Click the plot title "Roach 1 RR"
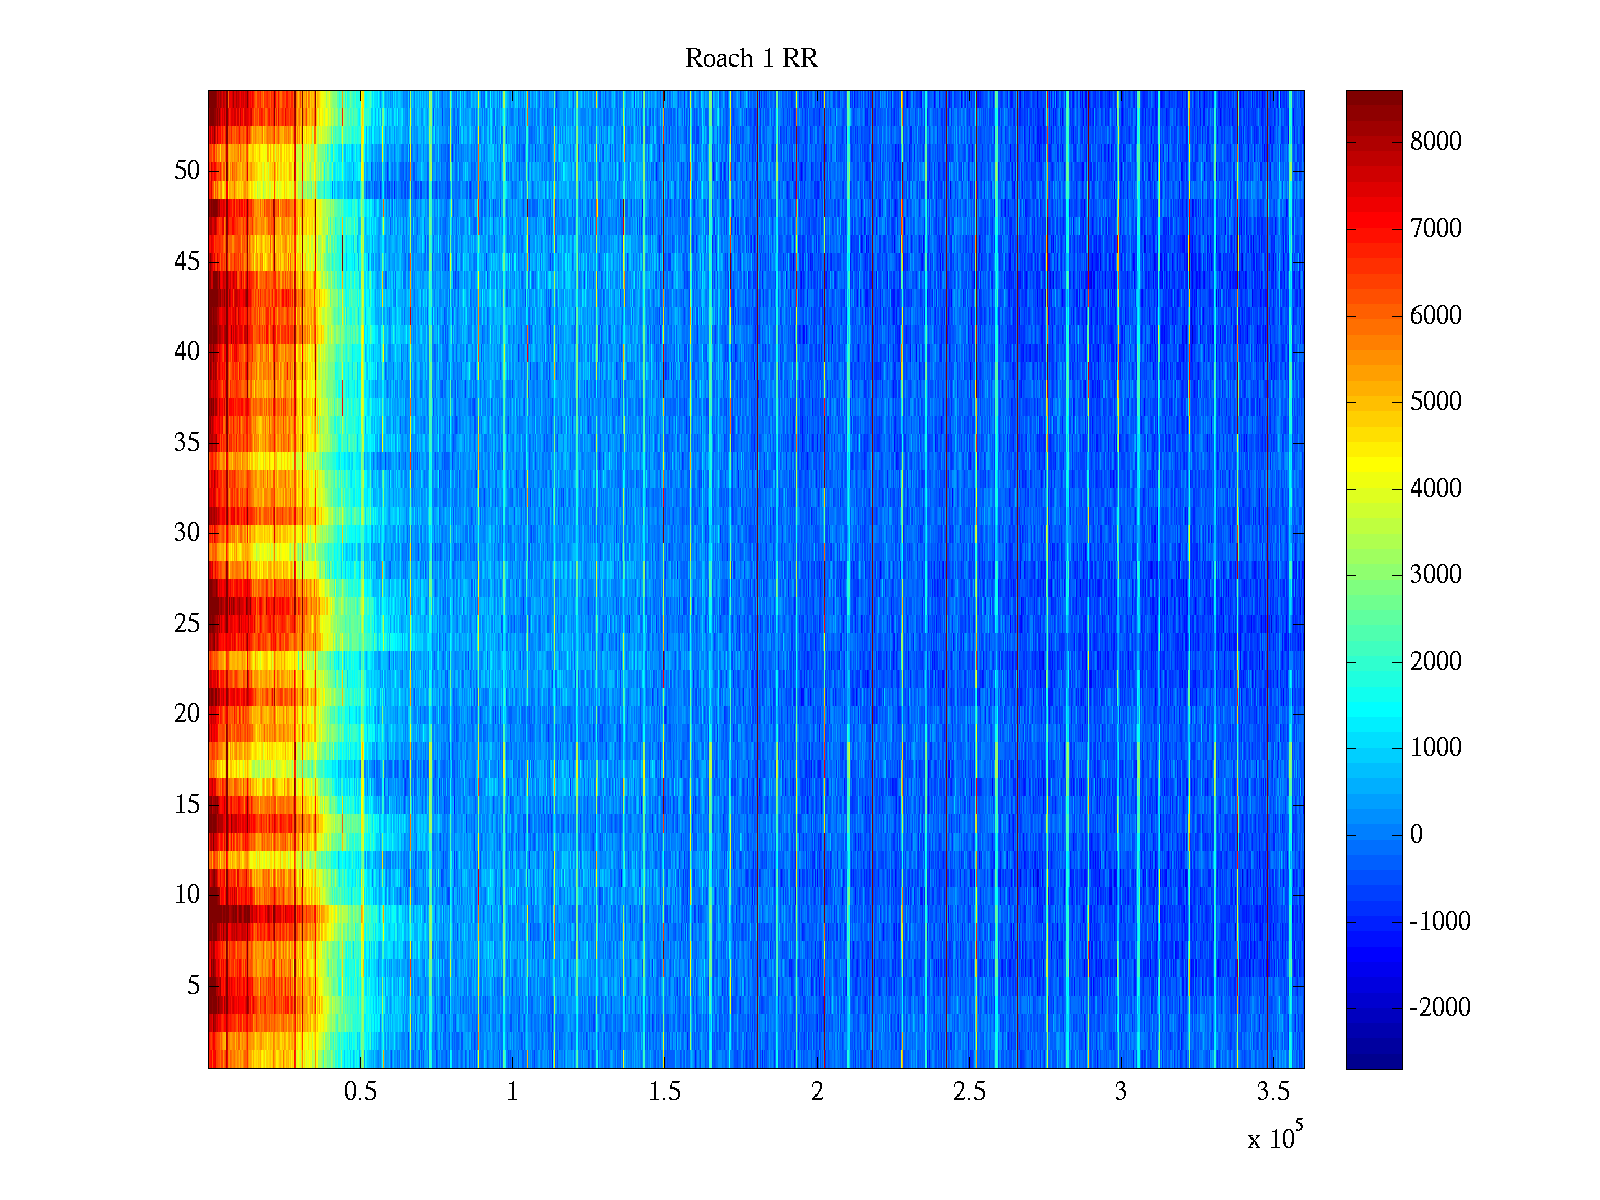 point(751,59)
